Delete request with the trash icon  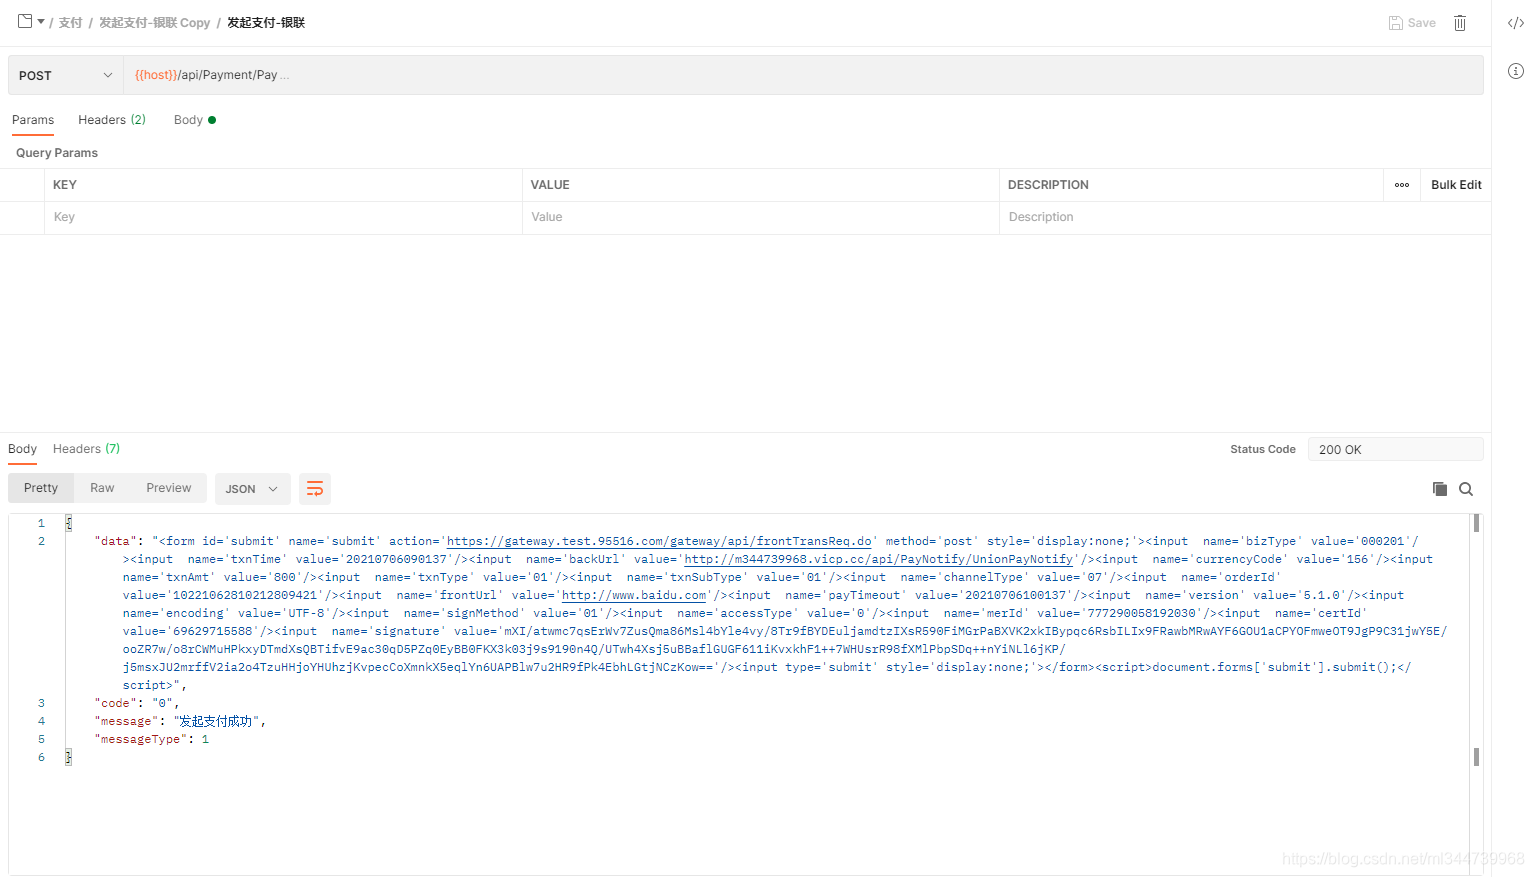click(x=1460, y=23)
